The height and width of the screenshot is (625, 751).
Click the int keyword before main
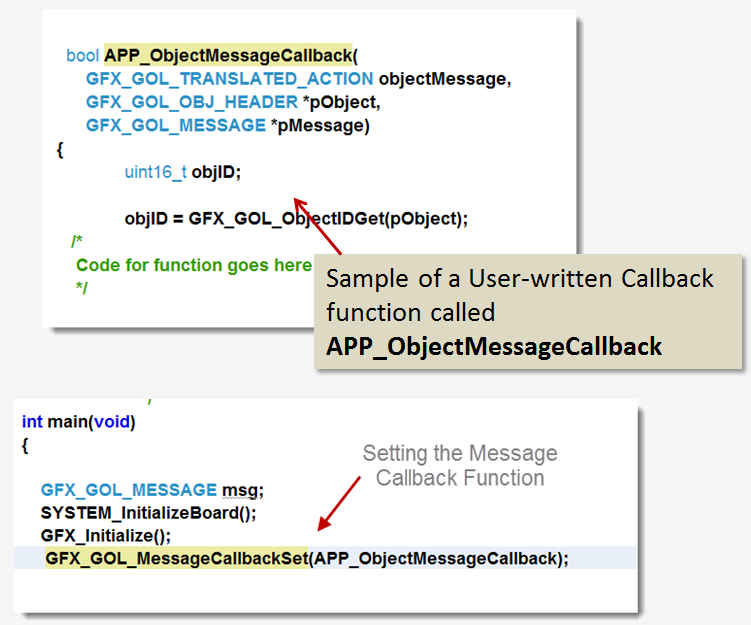click(x=32, y=422)
